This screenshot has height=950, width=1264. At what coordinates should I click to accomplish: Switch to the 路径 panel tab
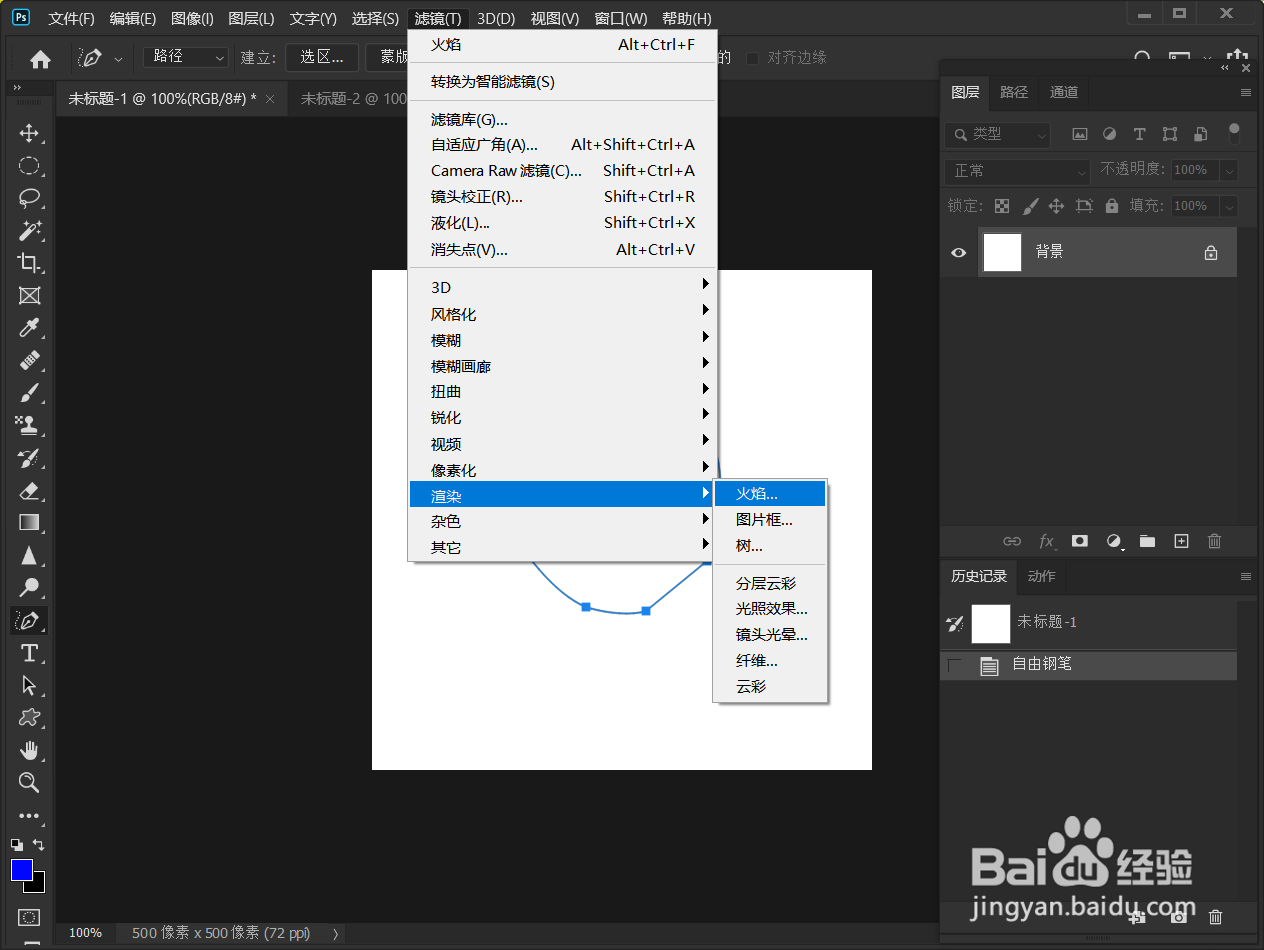pos(1014,92)
